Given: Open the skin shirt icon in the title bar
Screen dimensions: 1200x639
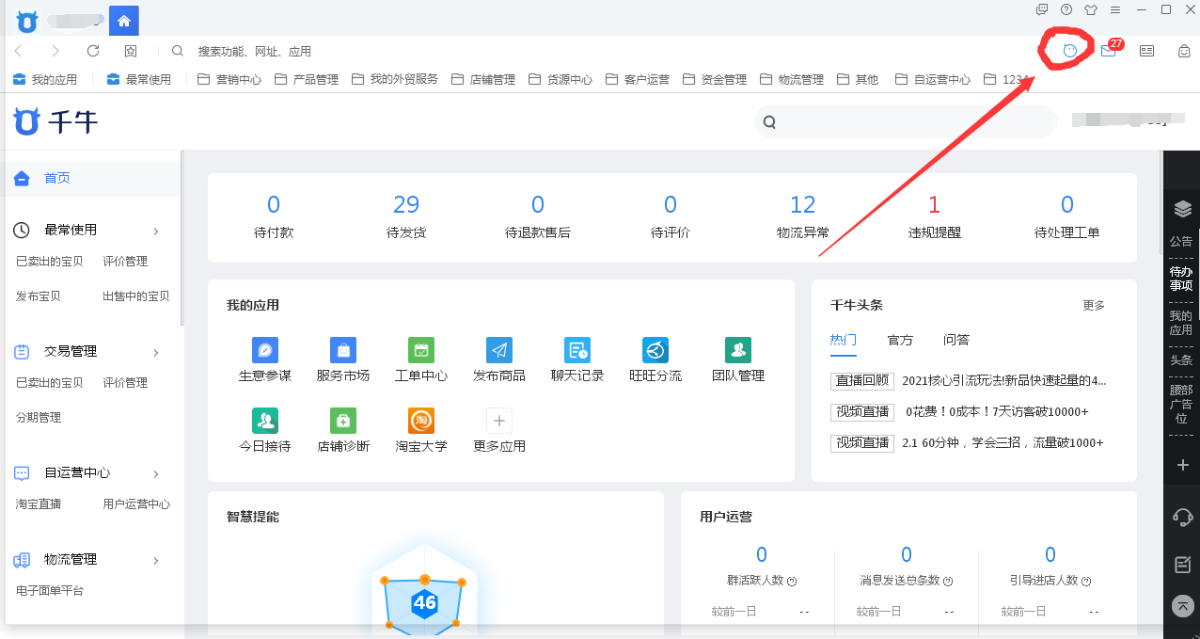Looking at the screenshot, I should [1091, 10].
